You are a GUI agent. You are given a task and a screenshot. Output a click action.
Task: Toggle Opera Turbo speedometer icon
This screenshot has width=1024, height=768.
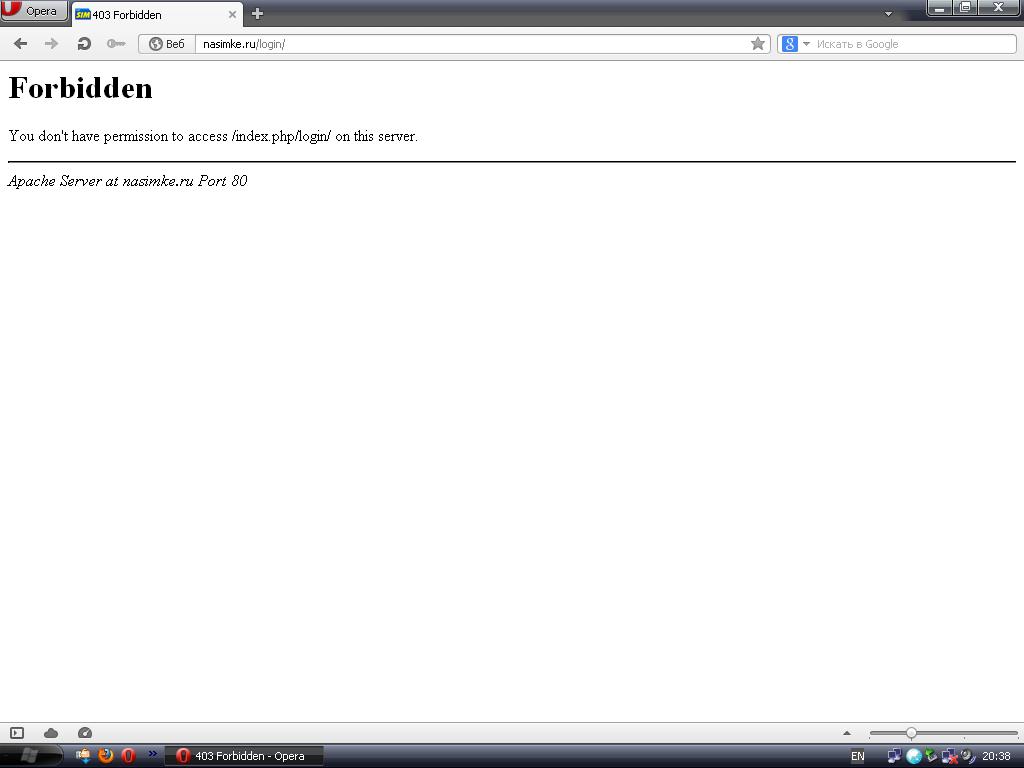point(85,733)
